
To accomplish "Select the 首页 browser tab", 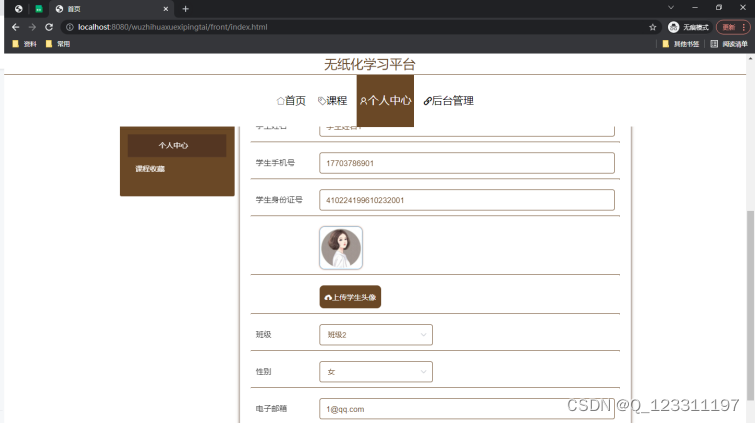I will point(111,9).
